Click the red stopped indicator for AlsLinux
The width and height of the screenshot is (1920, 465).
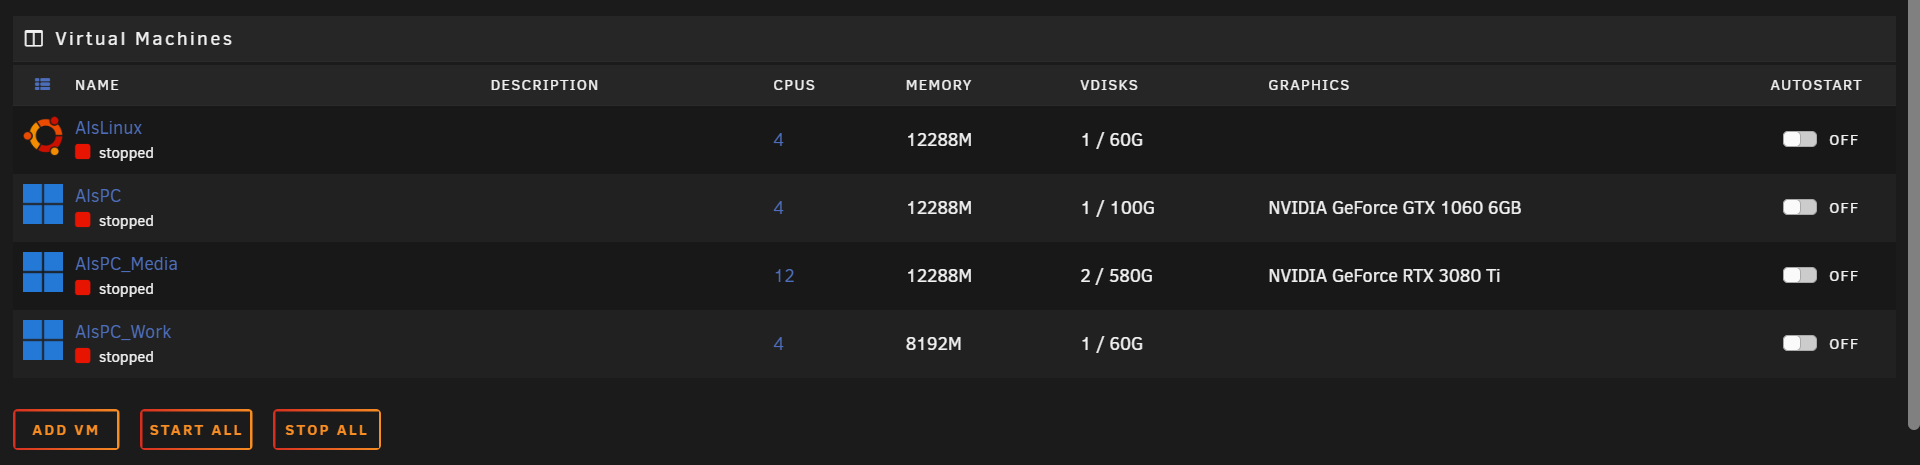click(83, 152)
